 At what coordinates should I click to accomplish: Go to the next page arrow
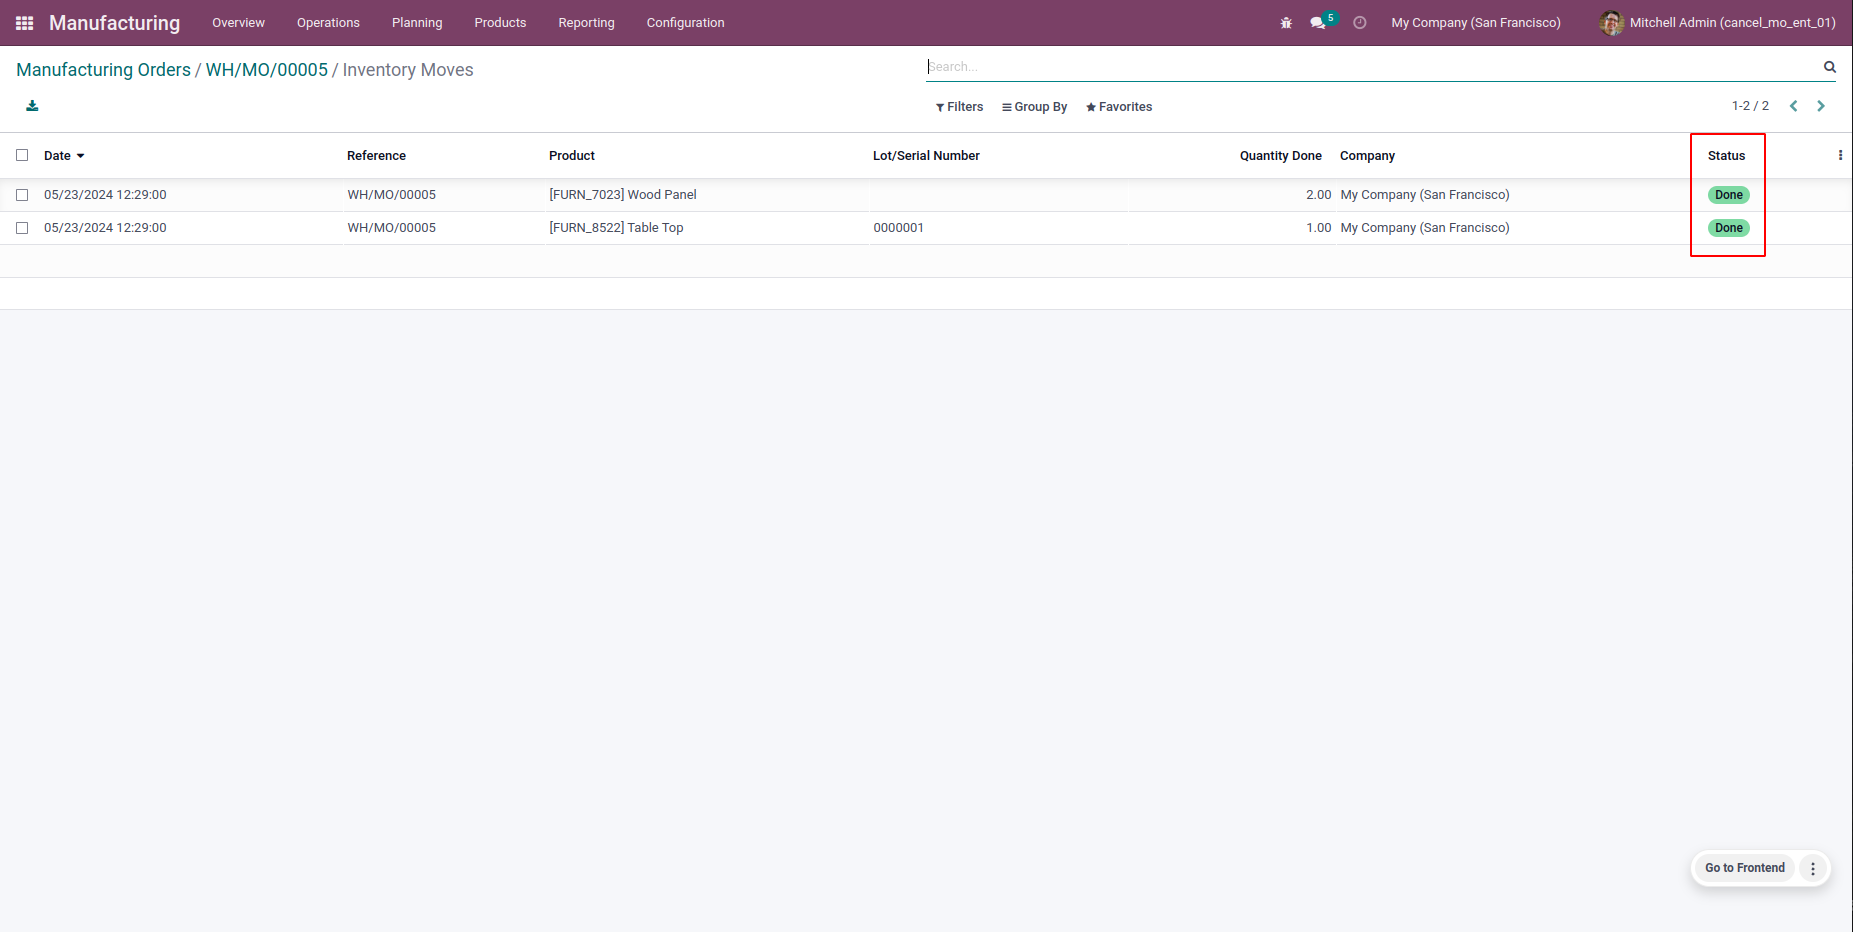click(x=1821, y=106)
